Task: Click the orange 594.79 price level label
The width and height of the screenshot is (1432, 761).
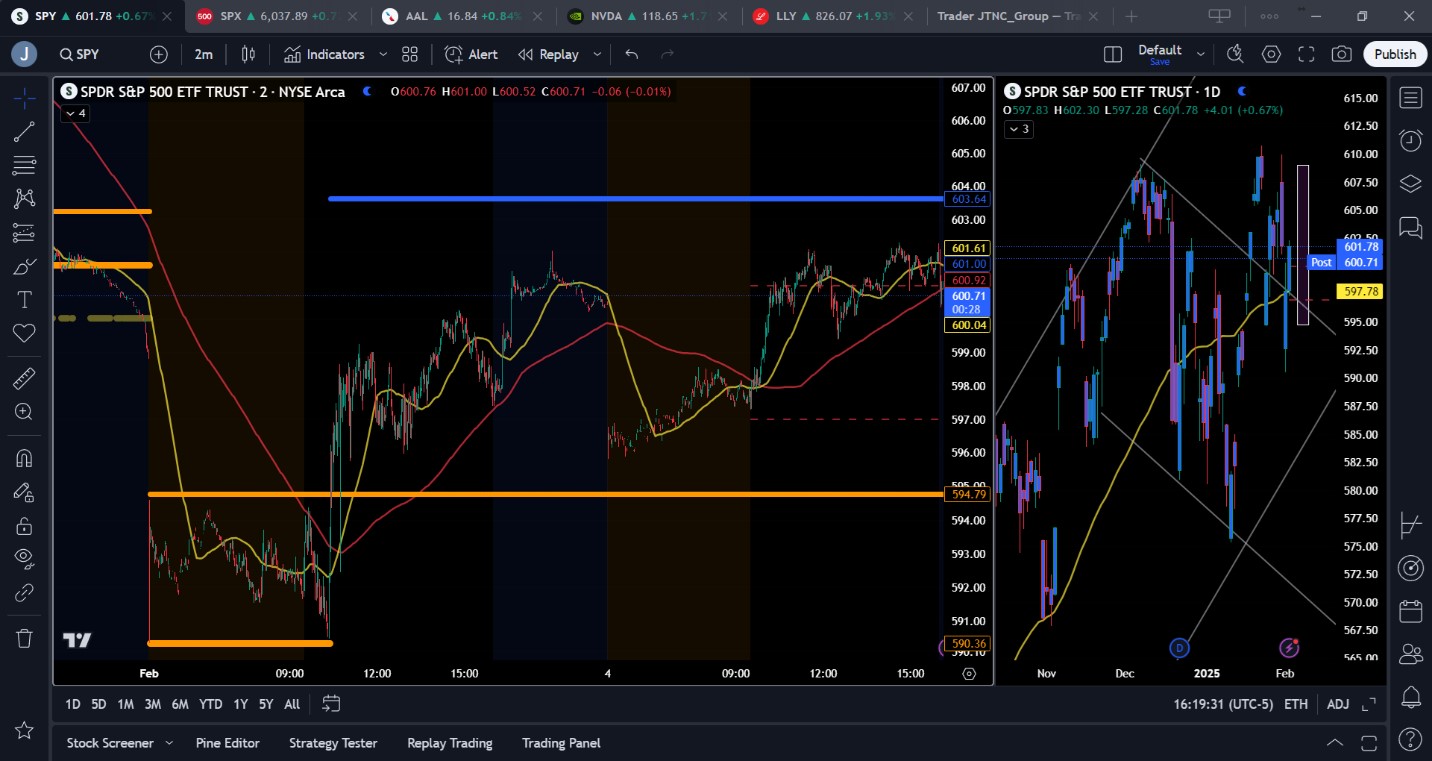Action: click(x=969, y=494)
